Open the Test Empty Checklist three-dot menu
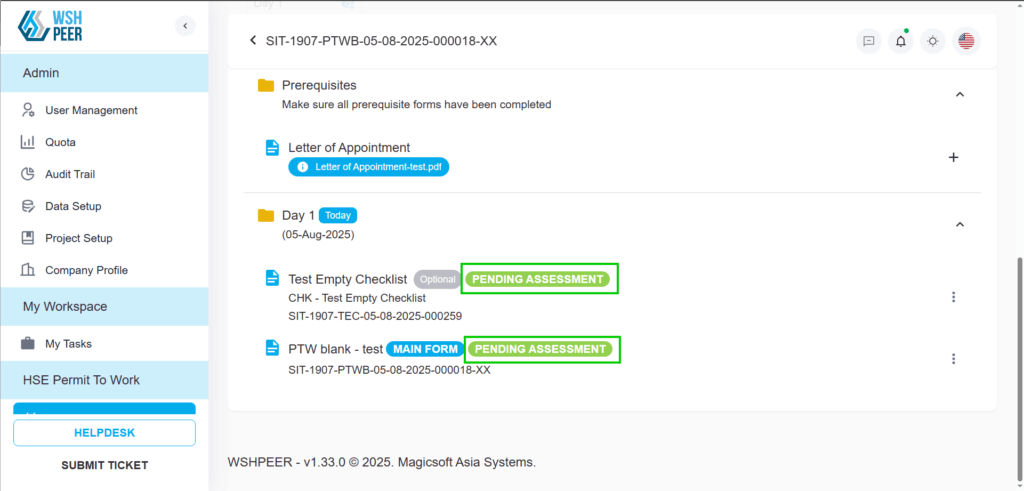This screenshot has height=491, width=1024. tap(953, 297)
